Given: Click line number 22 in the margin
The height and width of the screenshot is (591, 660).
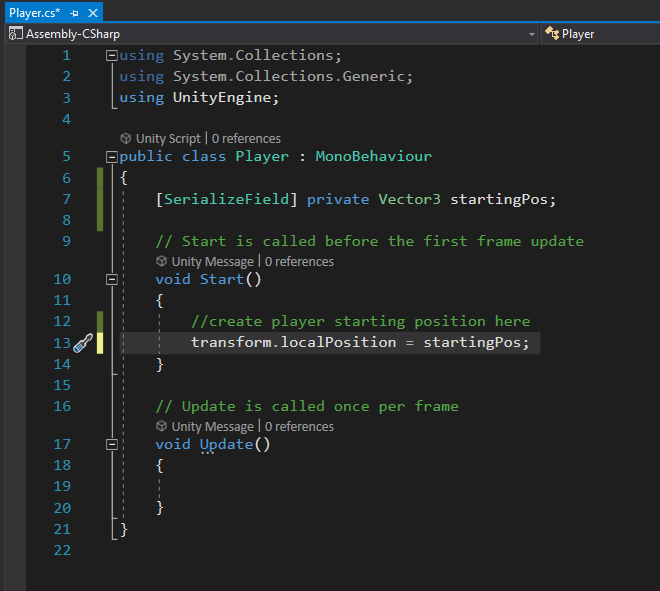Looking at the screenshot, I should tap(62, 551).
